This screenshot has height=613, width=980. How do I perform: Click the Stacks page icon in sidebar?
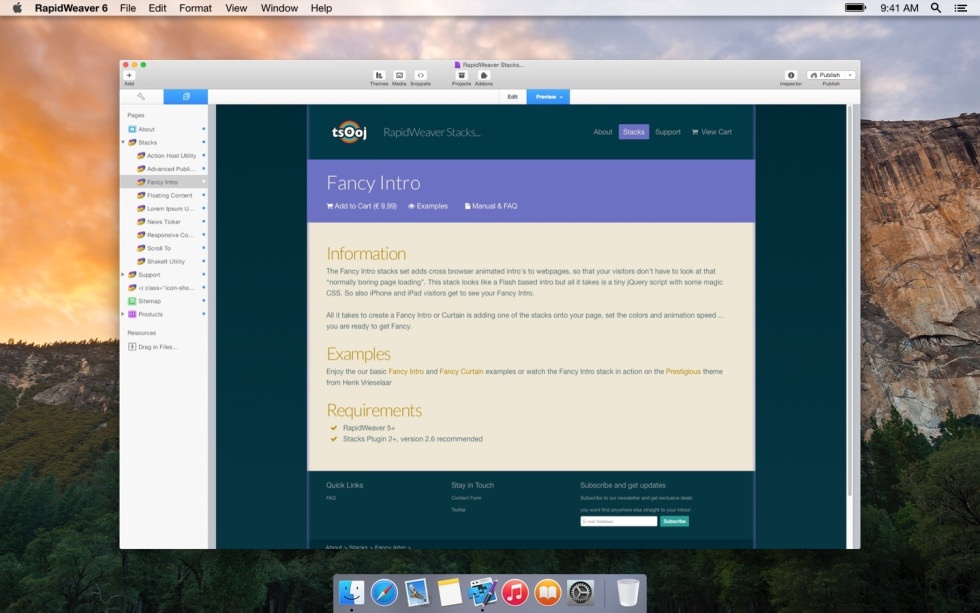point(132,142)
